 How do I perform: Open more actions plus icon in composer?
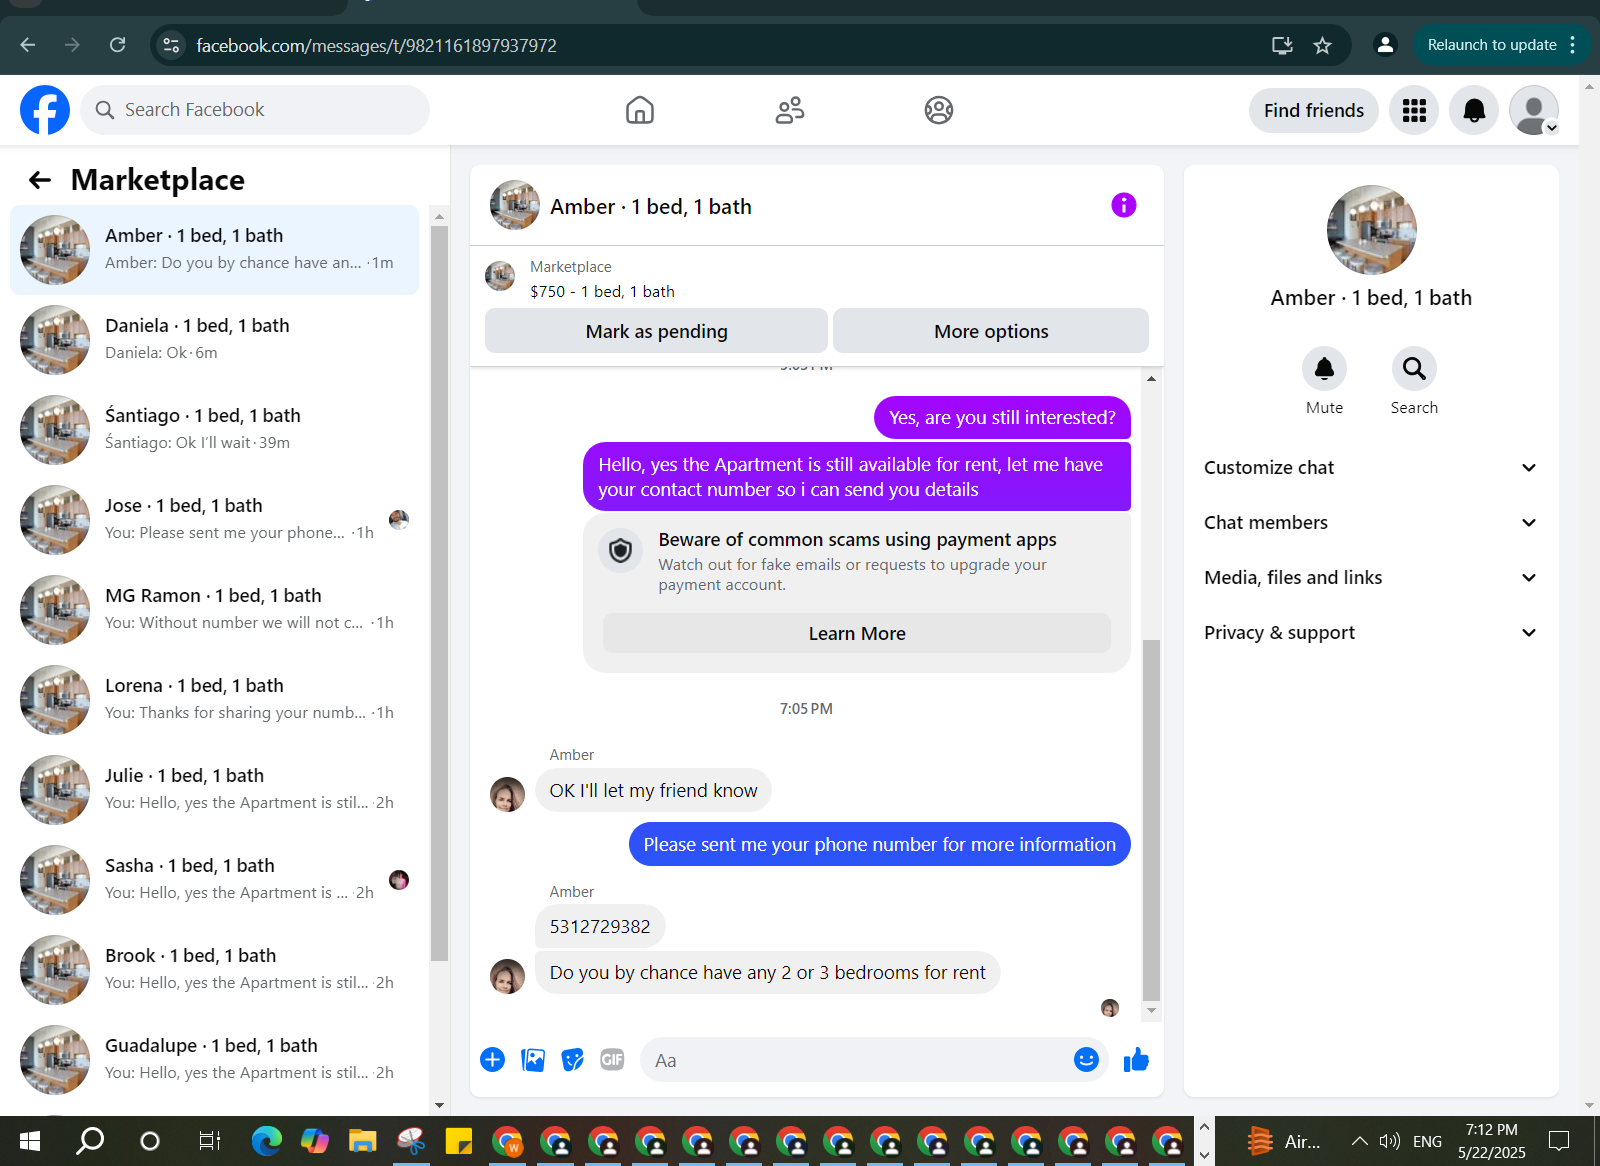coord(492,1060)
